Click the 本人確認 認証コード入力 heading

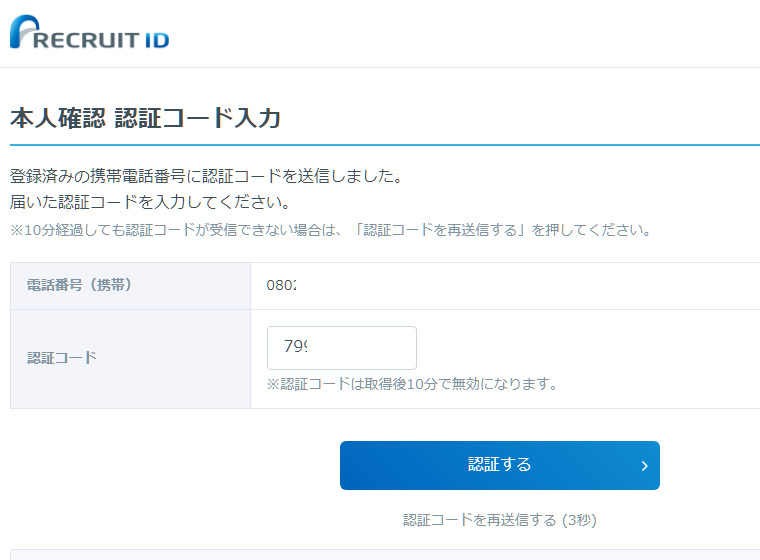pyautogui.click(x=145, y=118)
